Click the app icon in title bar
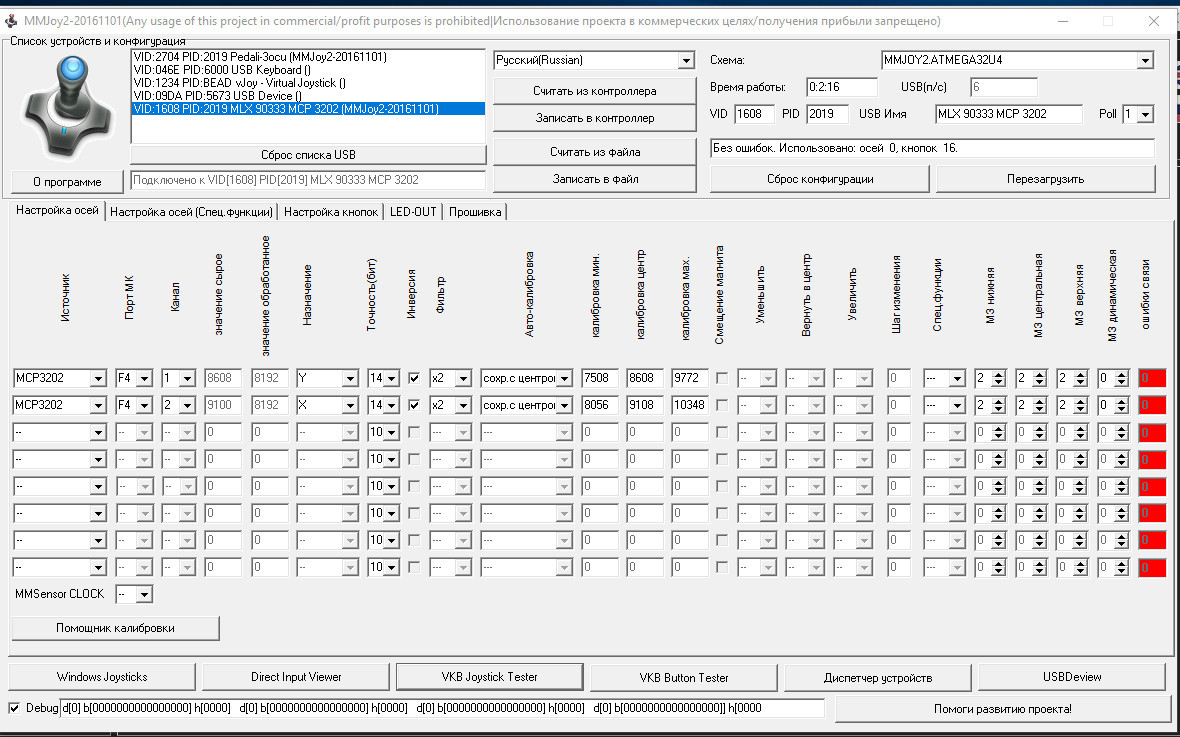Image resolution: width=1180 pixels, height=737 pixels. [x=12, y=21]
